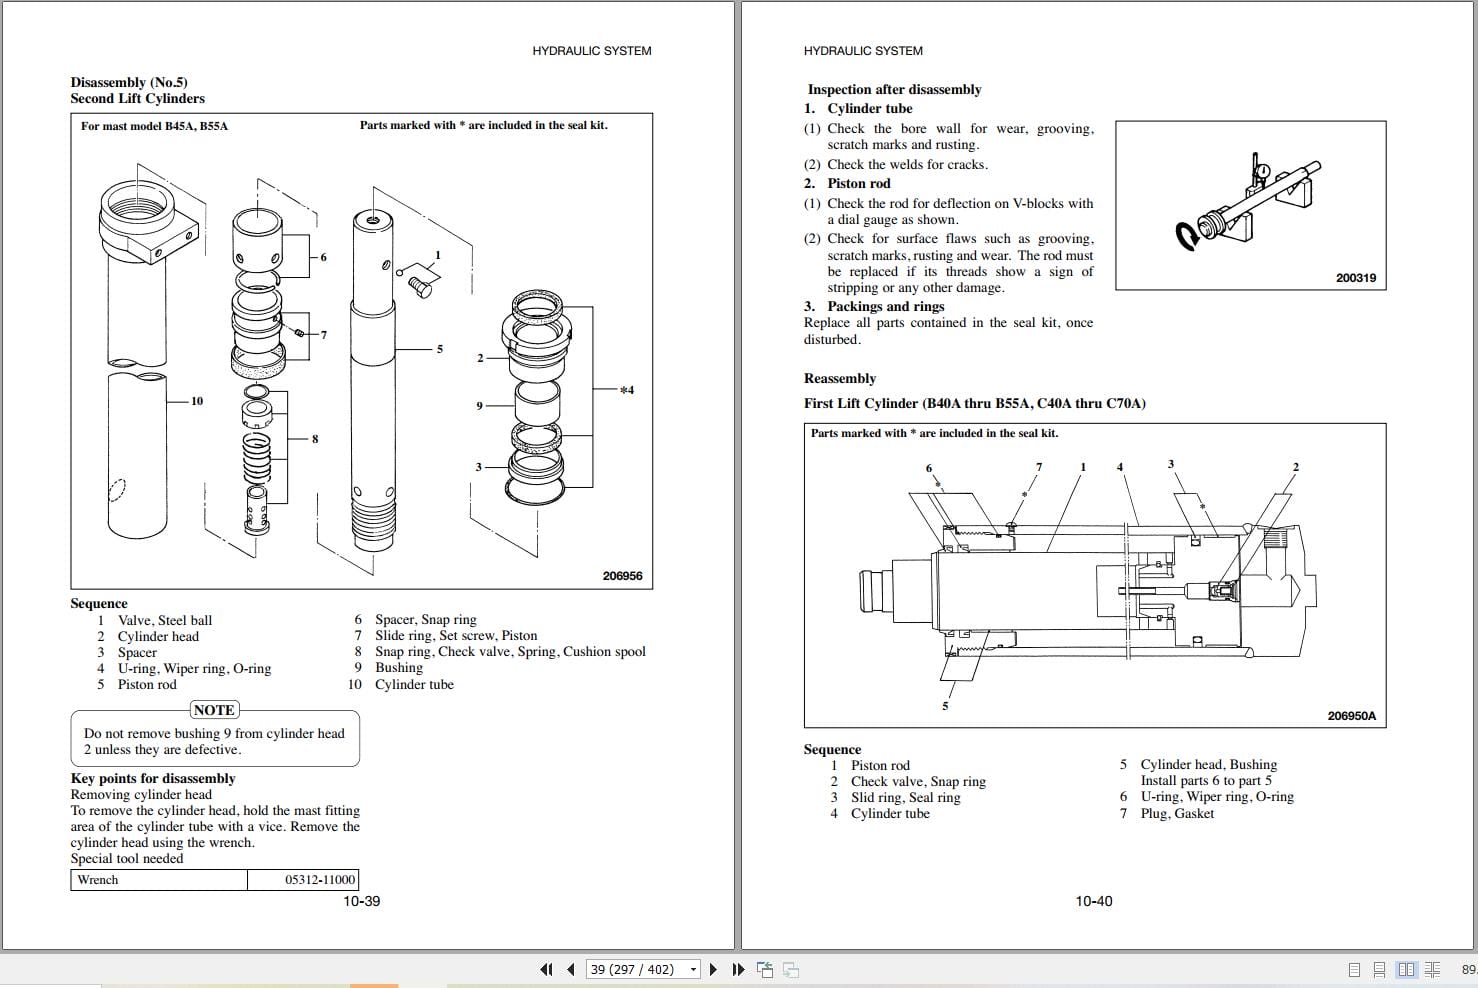Click page number 10-39
Viewport: 1478px width, 988px height.
click(362, 901)
